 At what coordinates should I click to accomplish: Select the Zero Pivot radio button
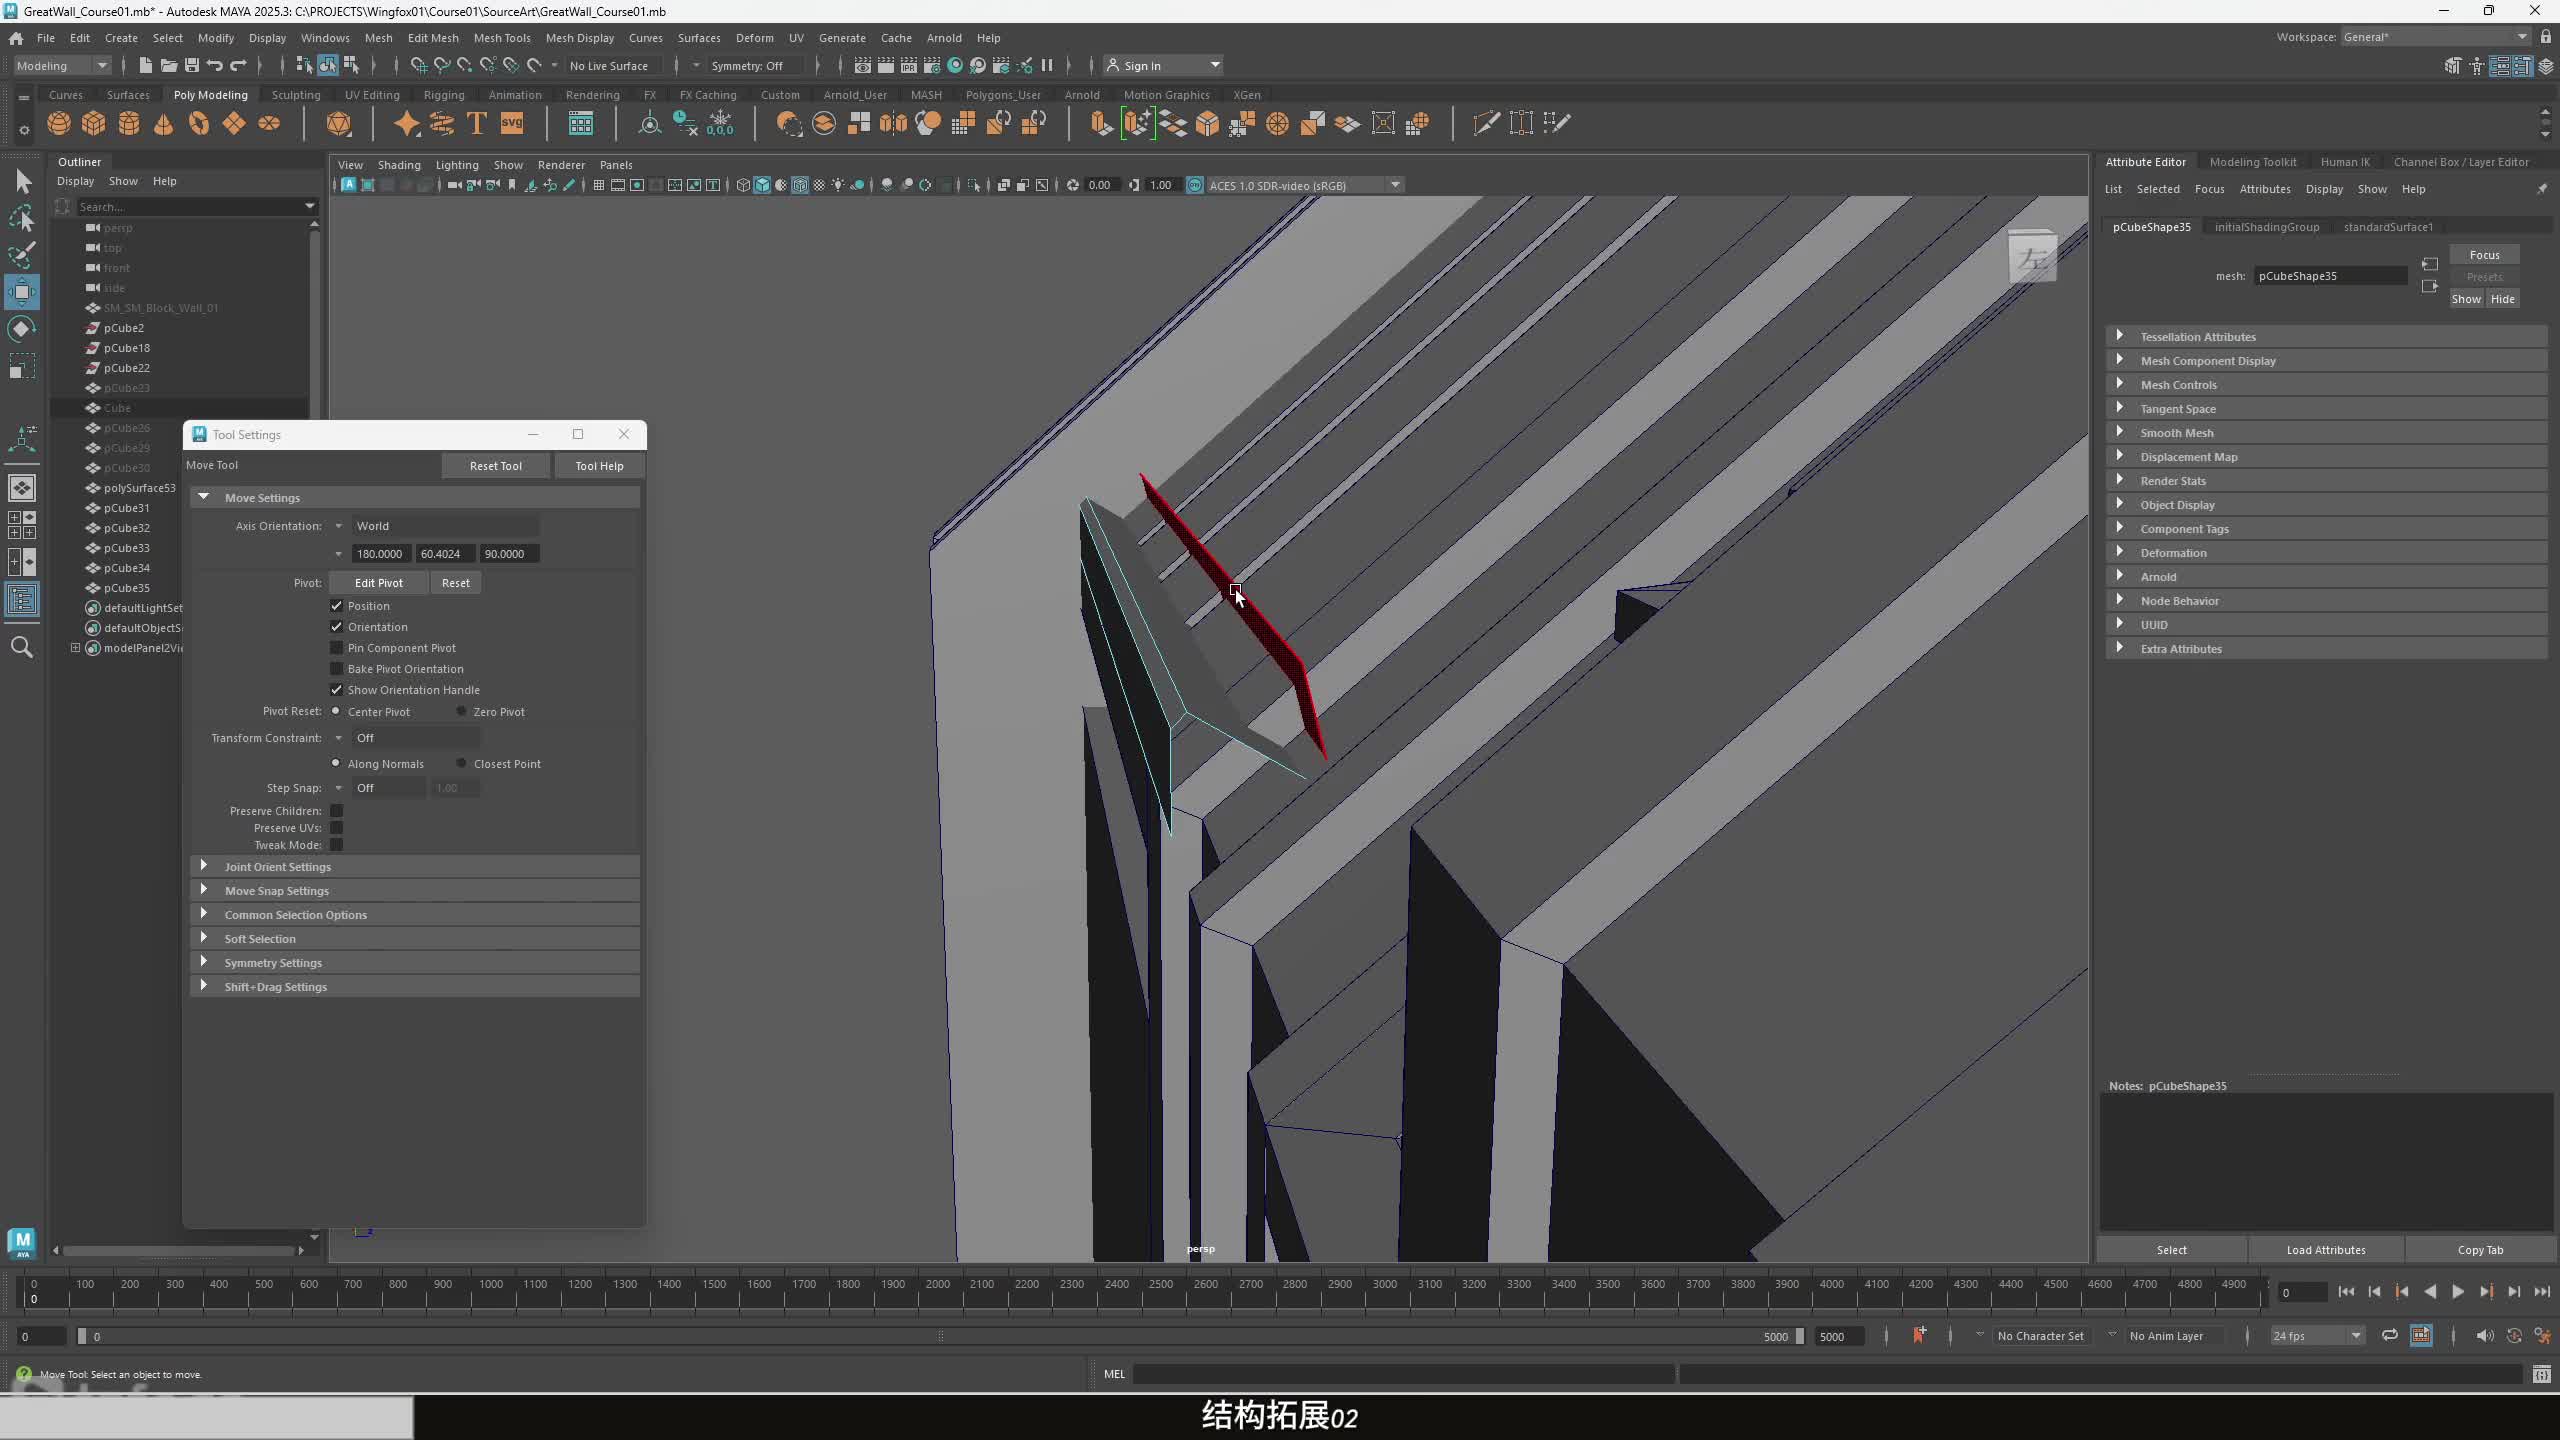(461, 712)
